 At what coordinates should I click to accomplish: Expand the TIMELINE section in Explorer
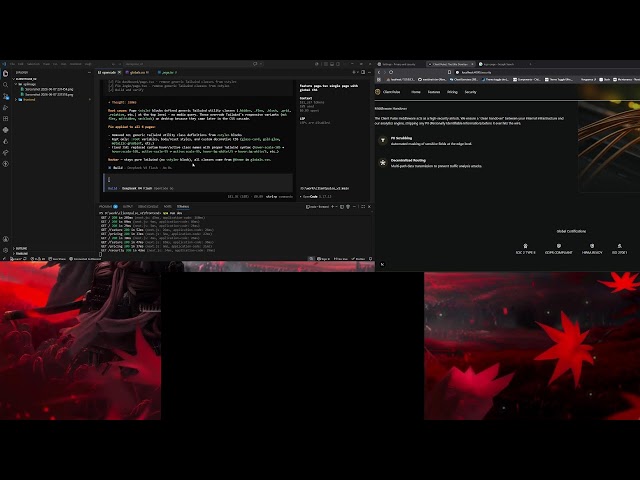coord(21,253)
